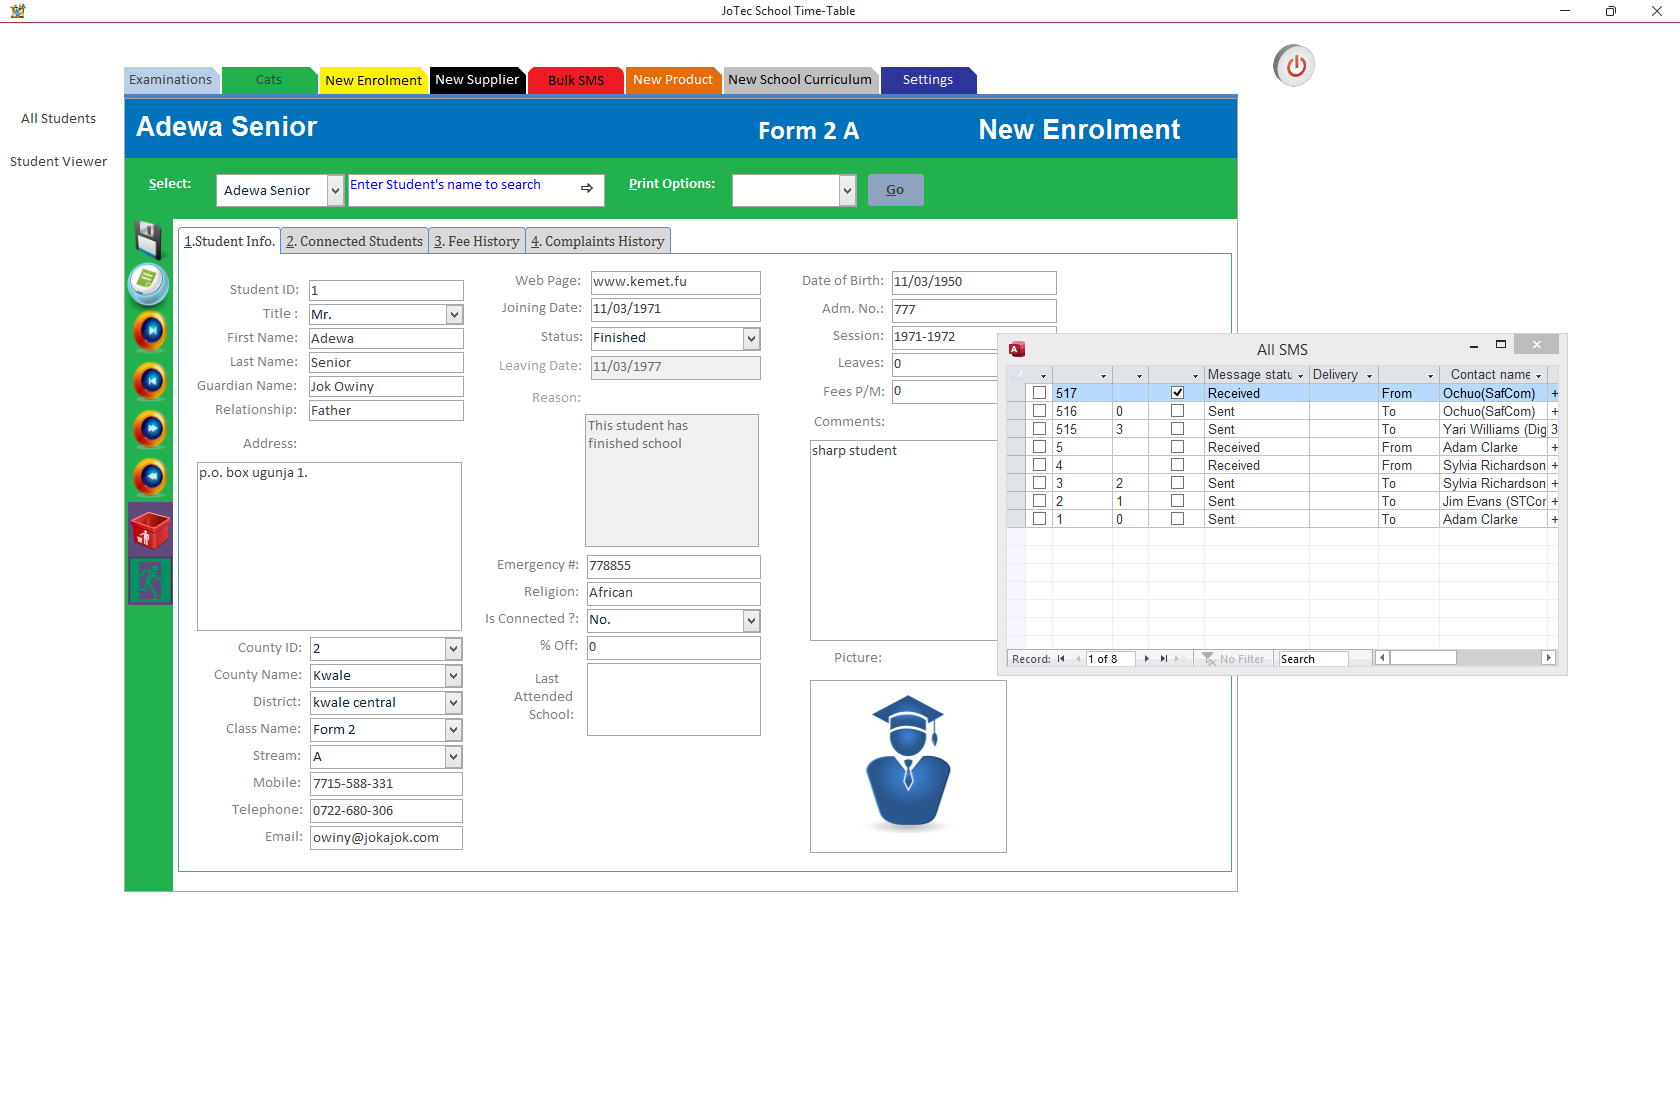1680x1096 pixels.
Task: Go to last record with skip-forward icon
Action: coord(150,331)
